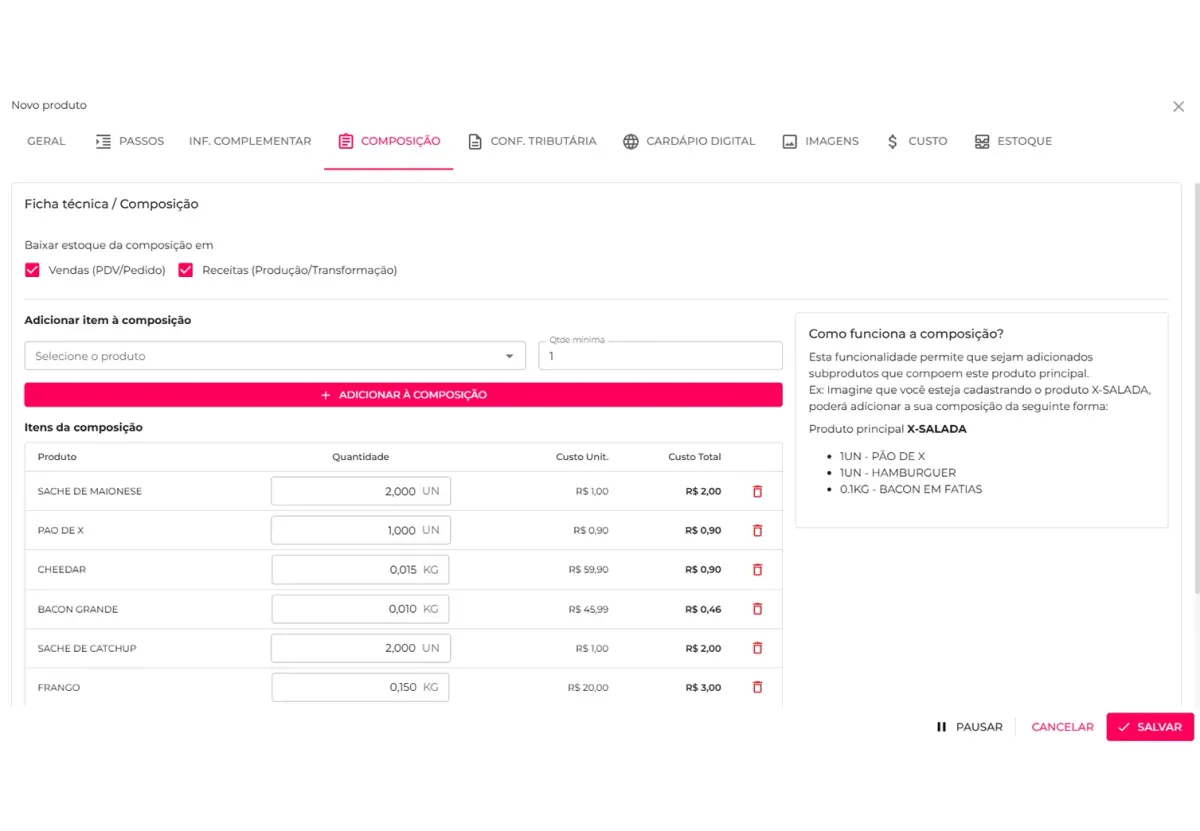Click the BACON GRANDE total R$ 0,46
Screen dimensions: 1200x831
[x=703, y=609]
